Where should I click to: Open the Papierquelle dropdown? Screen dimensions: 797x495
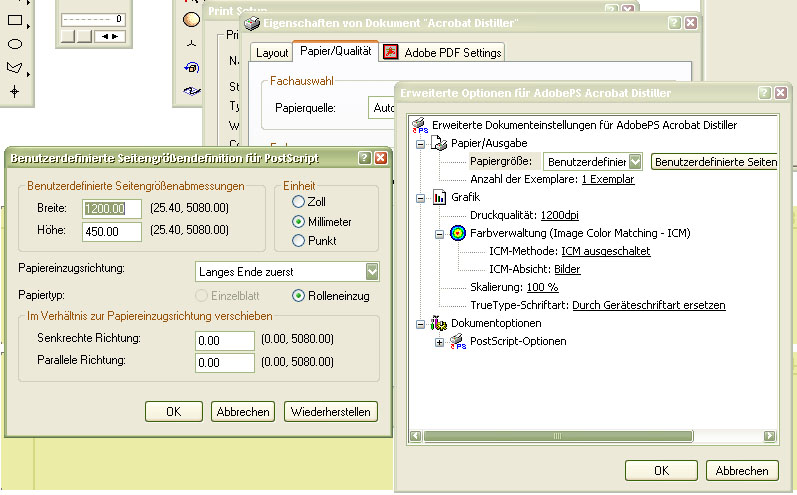click(x=381, y=108)
